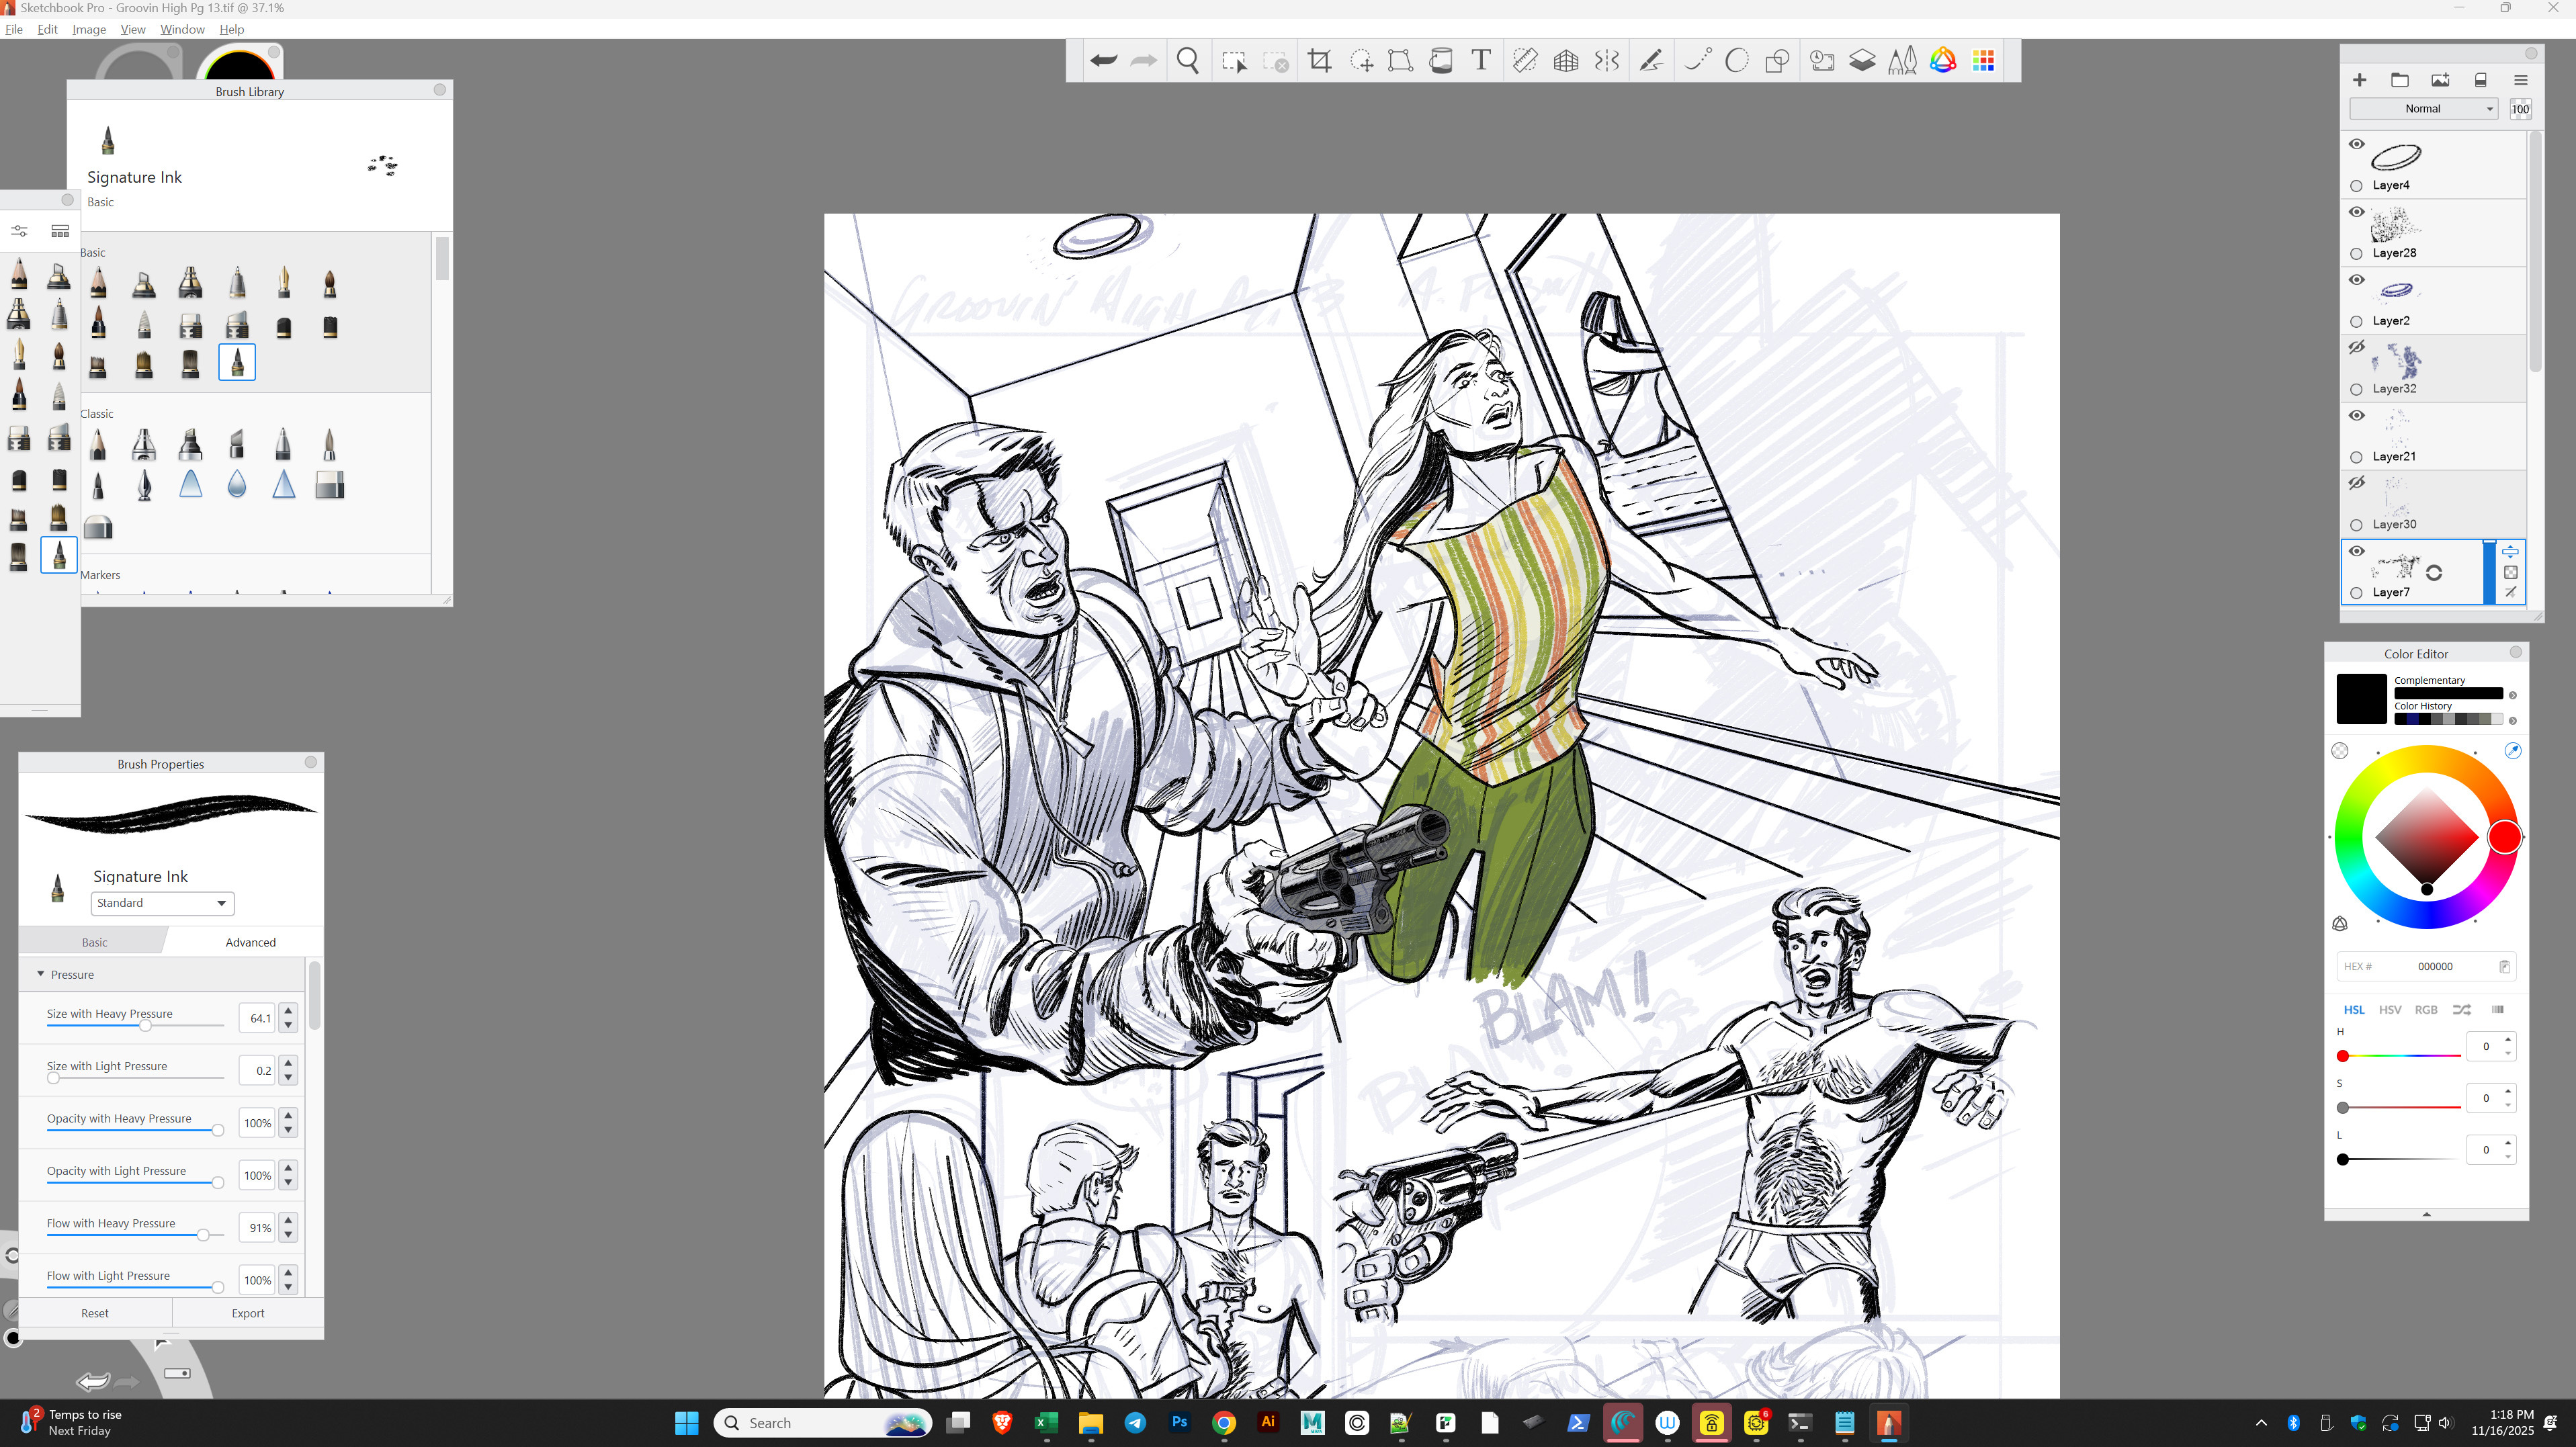Image resolution: width=2576 pixels, height=1447 pixels.
Task: Click the Undo arrow in toolbar
Action: 1103,61
